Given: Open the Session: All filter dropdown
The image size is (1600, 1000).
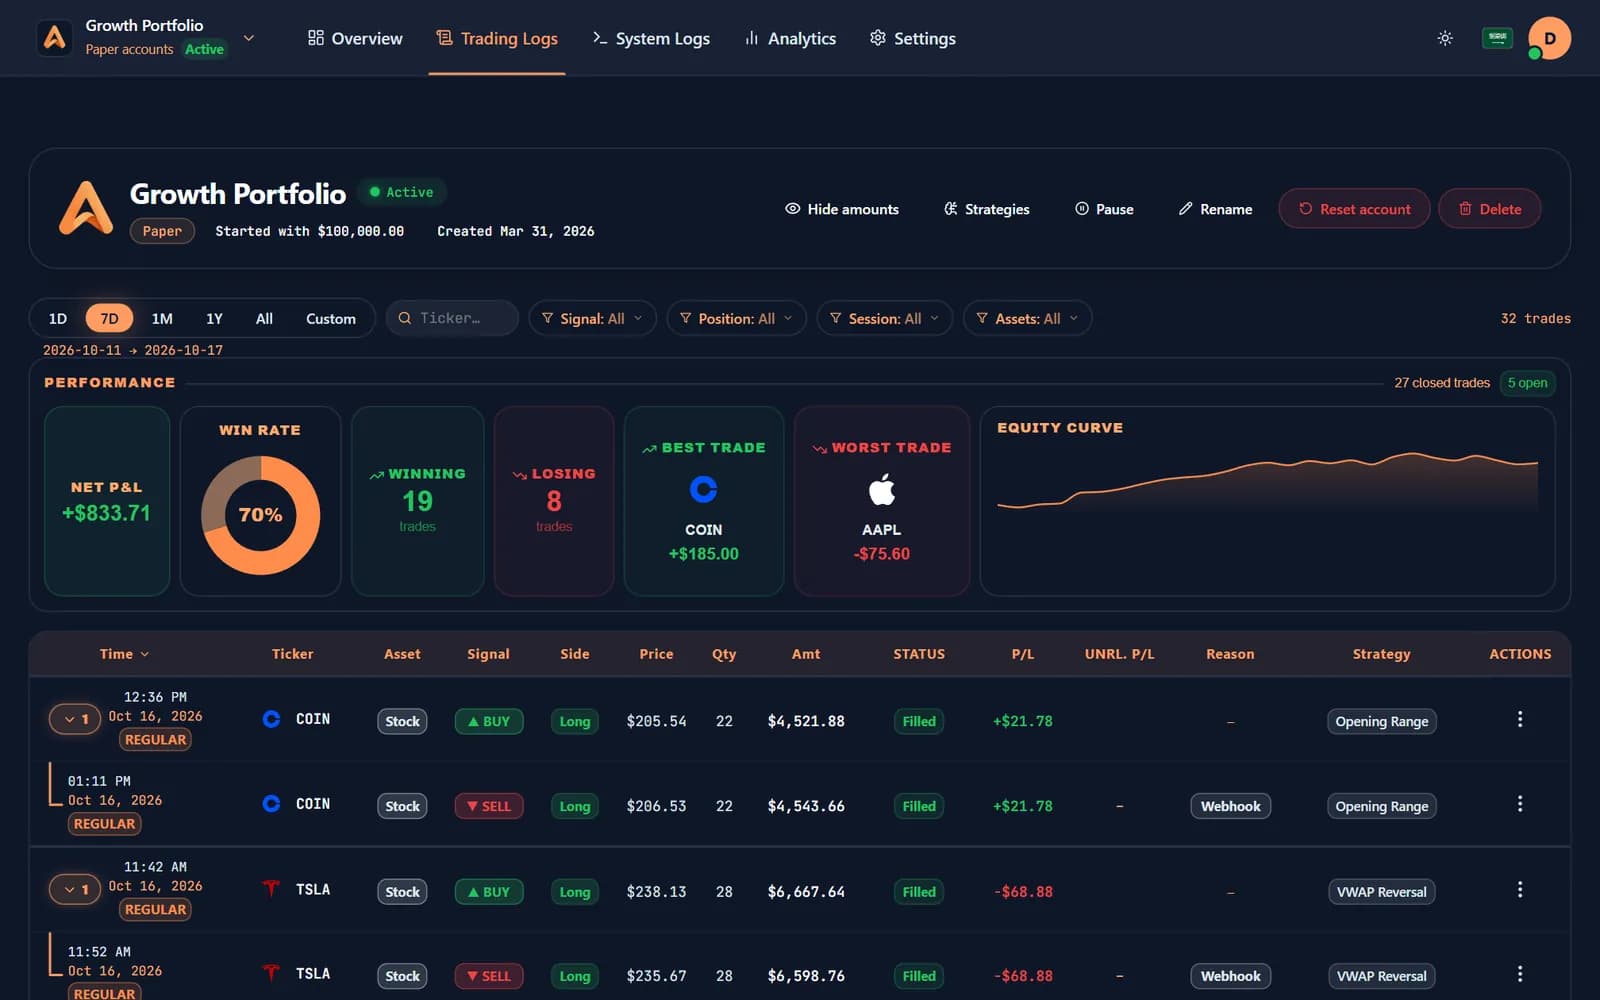Looking at the screenshot, I should 885,318.
